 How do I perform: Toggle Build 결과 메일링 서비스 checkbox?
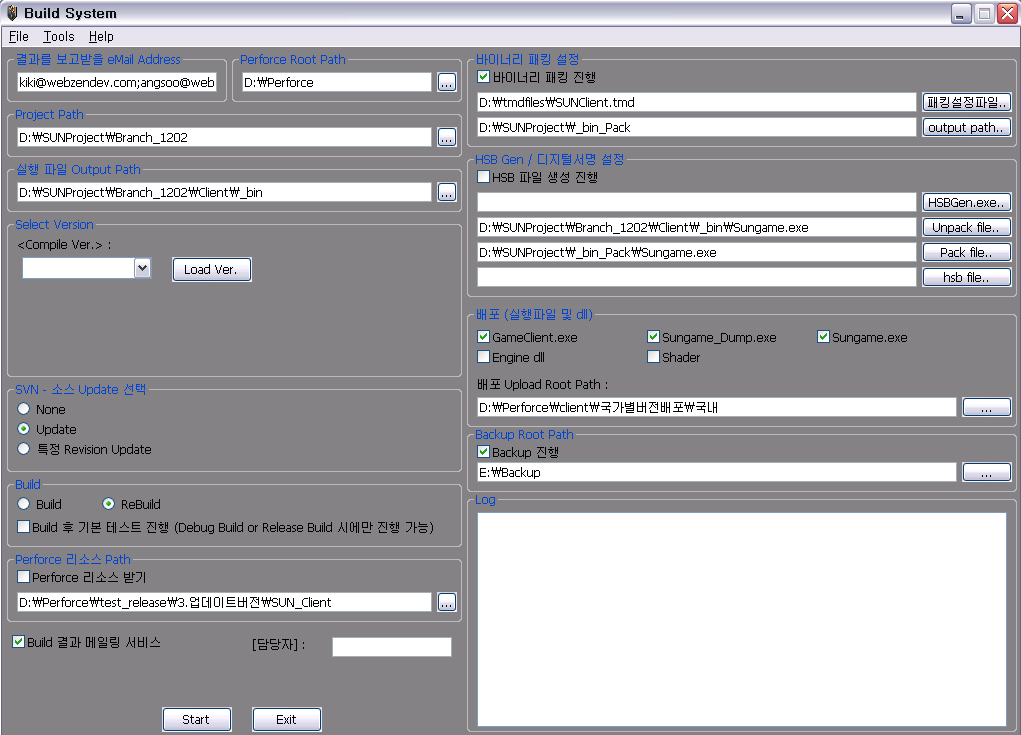(19, 642)
